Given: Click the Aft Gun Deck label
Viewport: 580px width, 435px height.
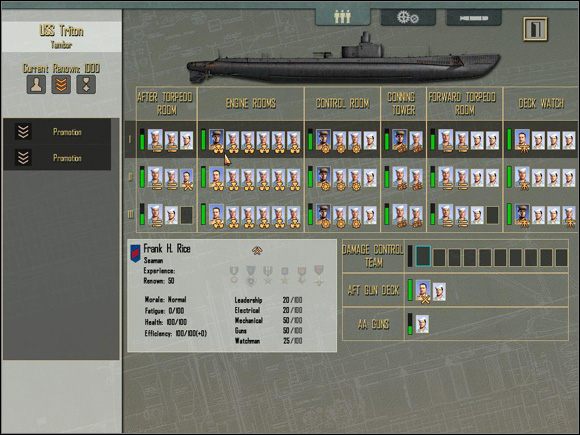Looking at the screenshot, I should 374,291.
